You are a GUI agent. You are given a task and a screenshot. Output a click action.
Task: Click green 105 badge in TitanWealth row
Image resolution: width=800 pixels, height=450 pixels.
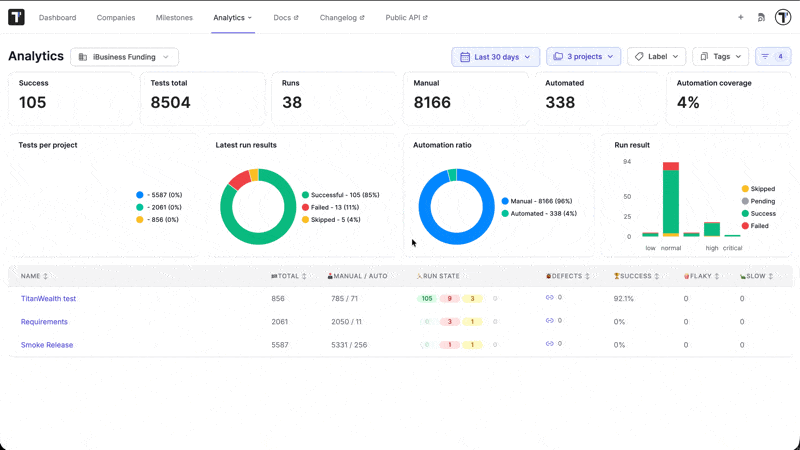pos(427,298)
